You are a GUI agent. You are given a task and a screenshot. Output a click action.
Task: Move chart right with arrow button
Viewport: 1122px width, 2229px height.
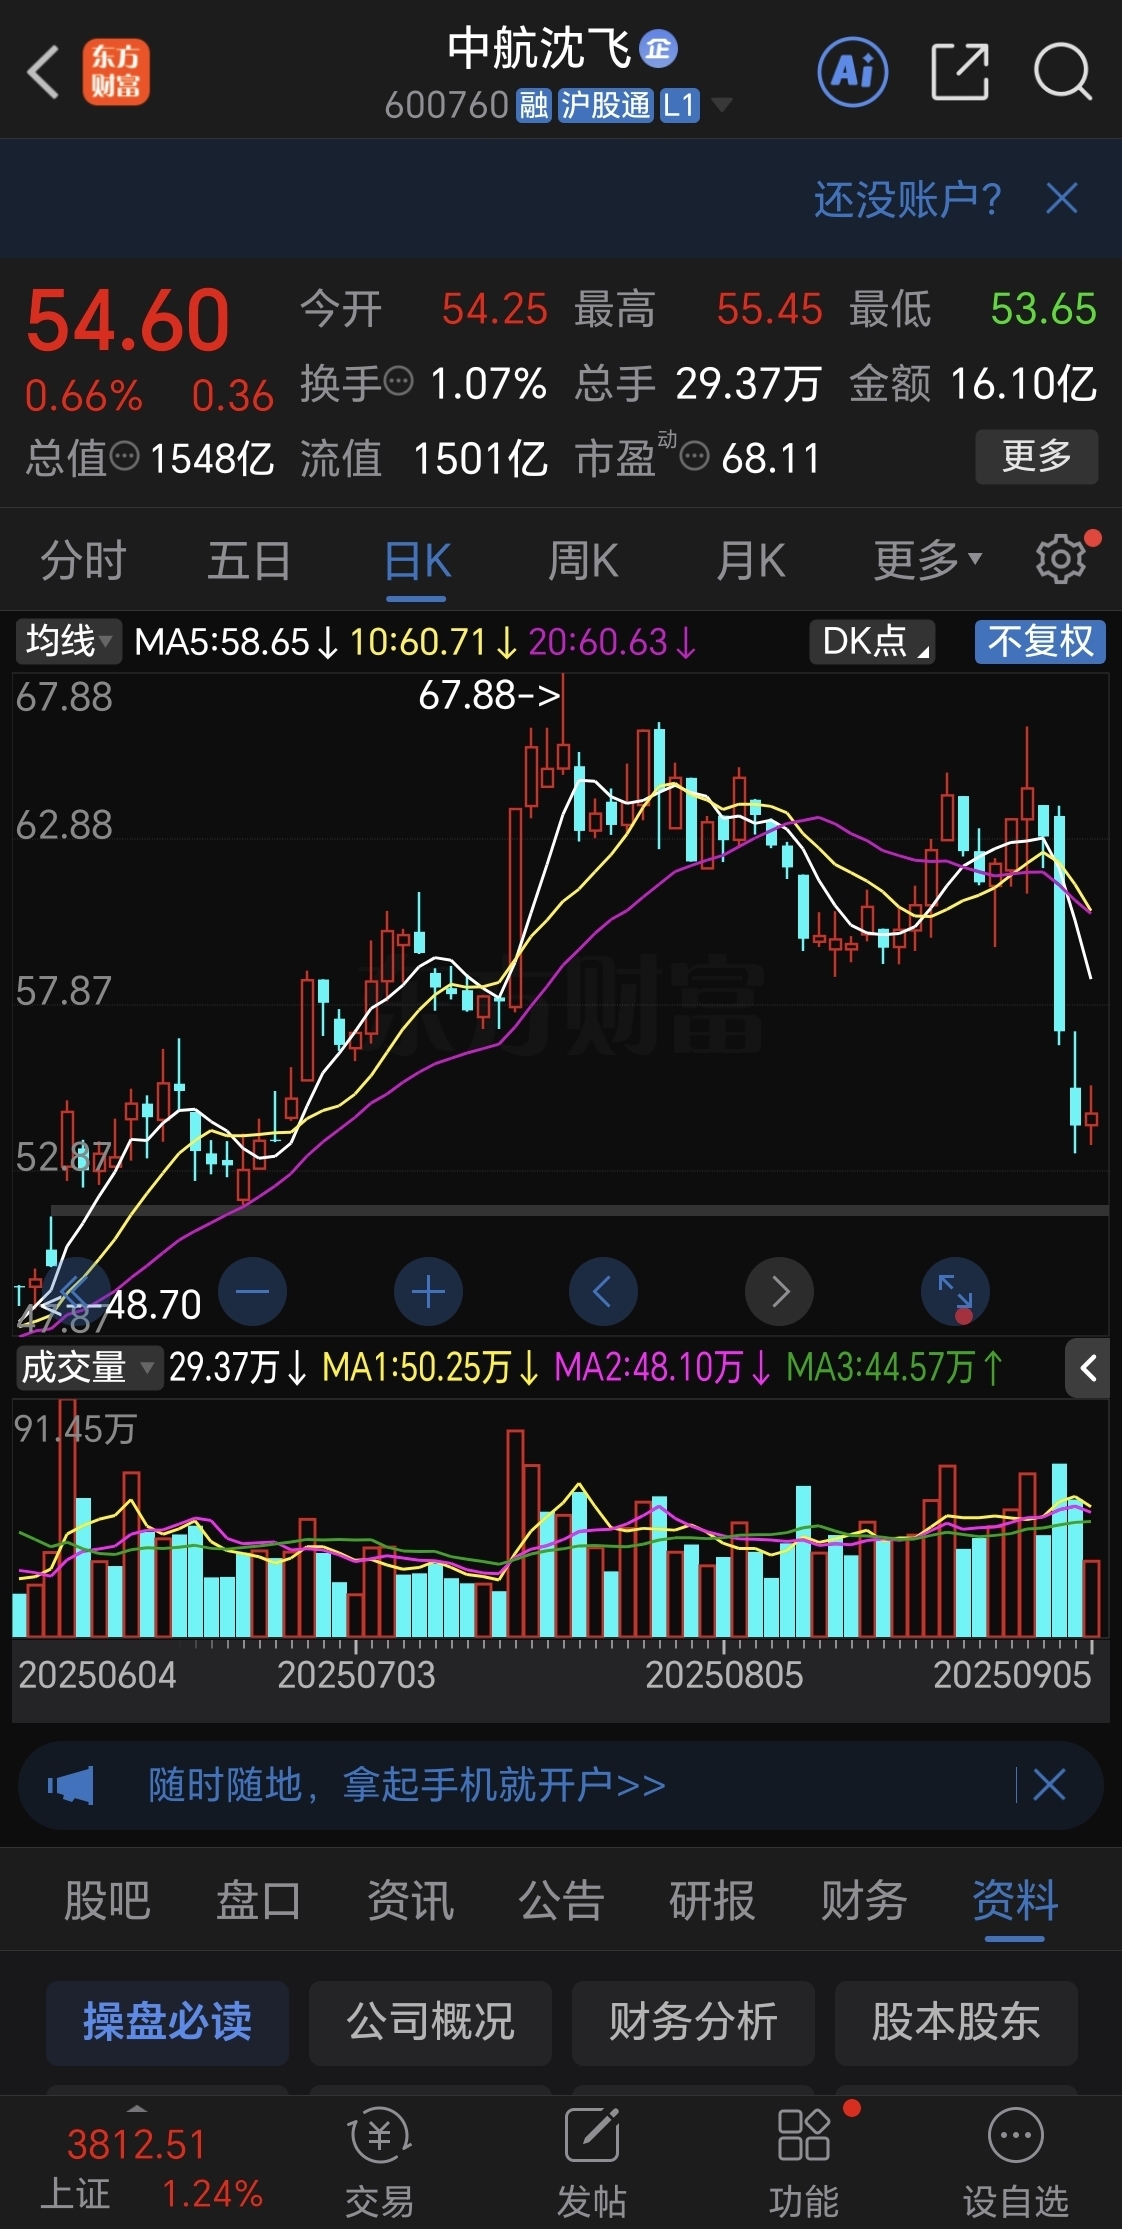tap(779, 1291)
